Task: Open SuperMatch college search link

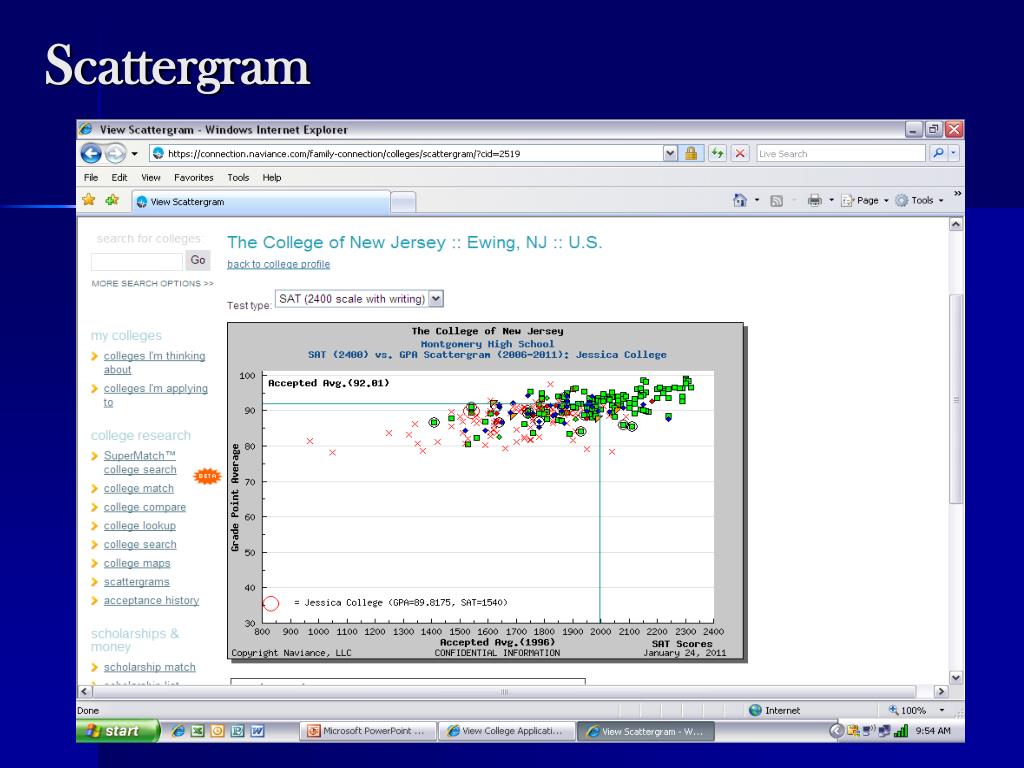Action: [x=140, y=462]
